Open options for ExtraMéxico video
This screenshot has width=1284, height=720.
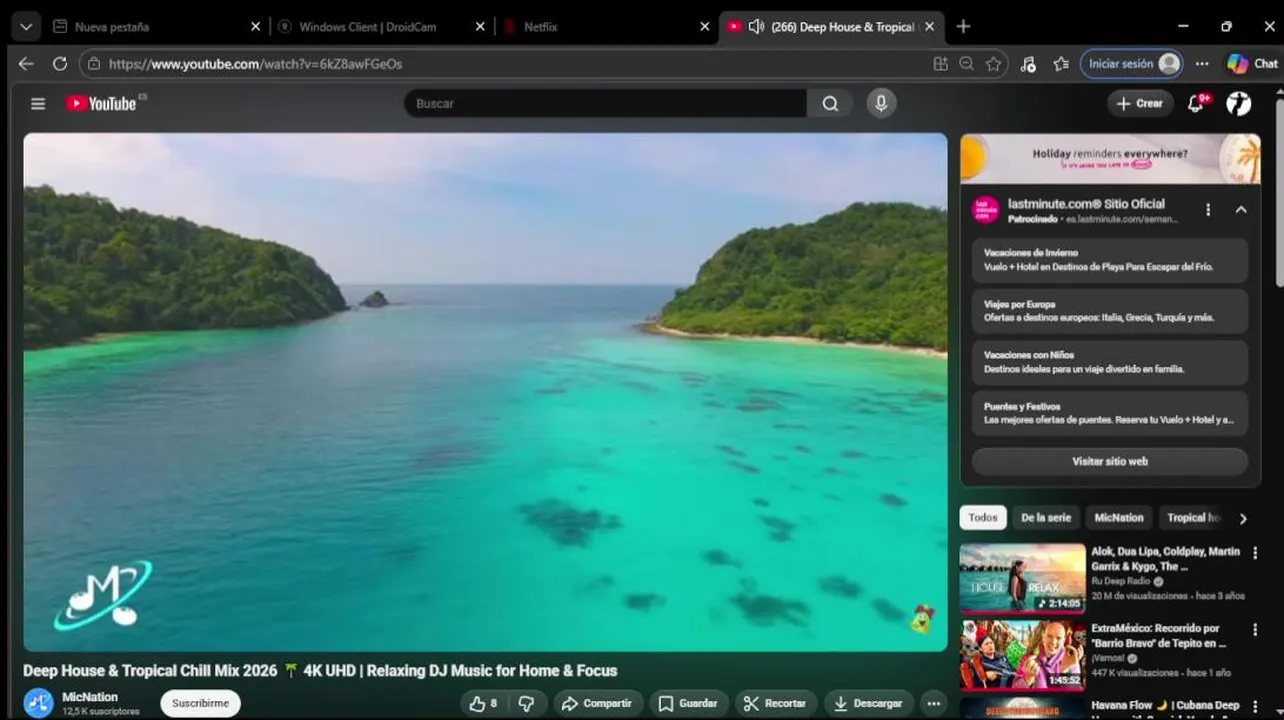coord(1255,630)
